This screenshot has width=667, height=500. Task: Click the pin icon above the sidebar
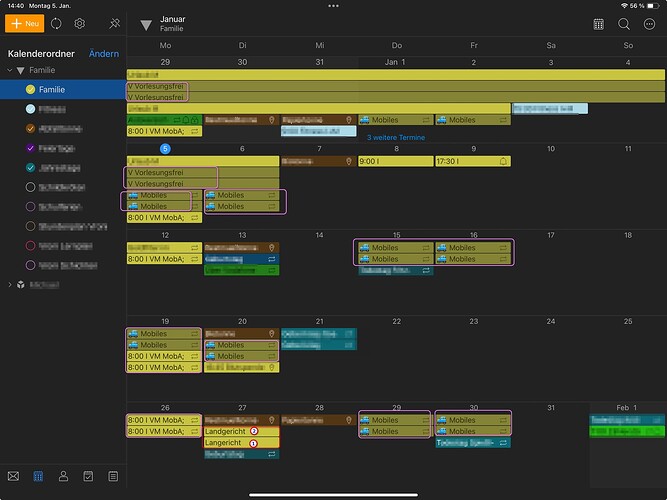tap(115, 23)
